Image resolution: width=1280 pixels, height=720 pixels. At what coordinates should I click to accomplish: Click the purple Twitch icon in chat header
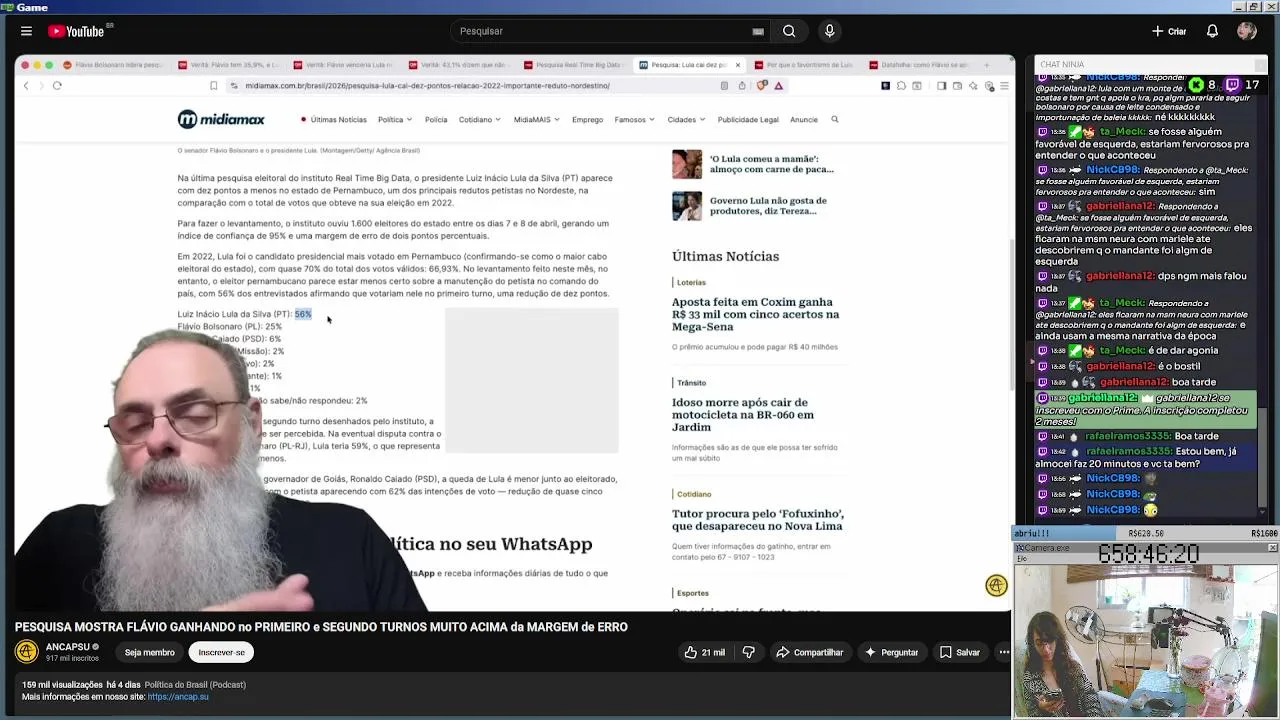[1232, 86]
